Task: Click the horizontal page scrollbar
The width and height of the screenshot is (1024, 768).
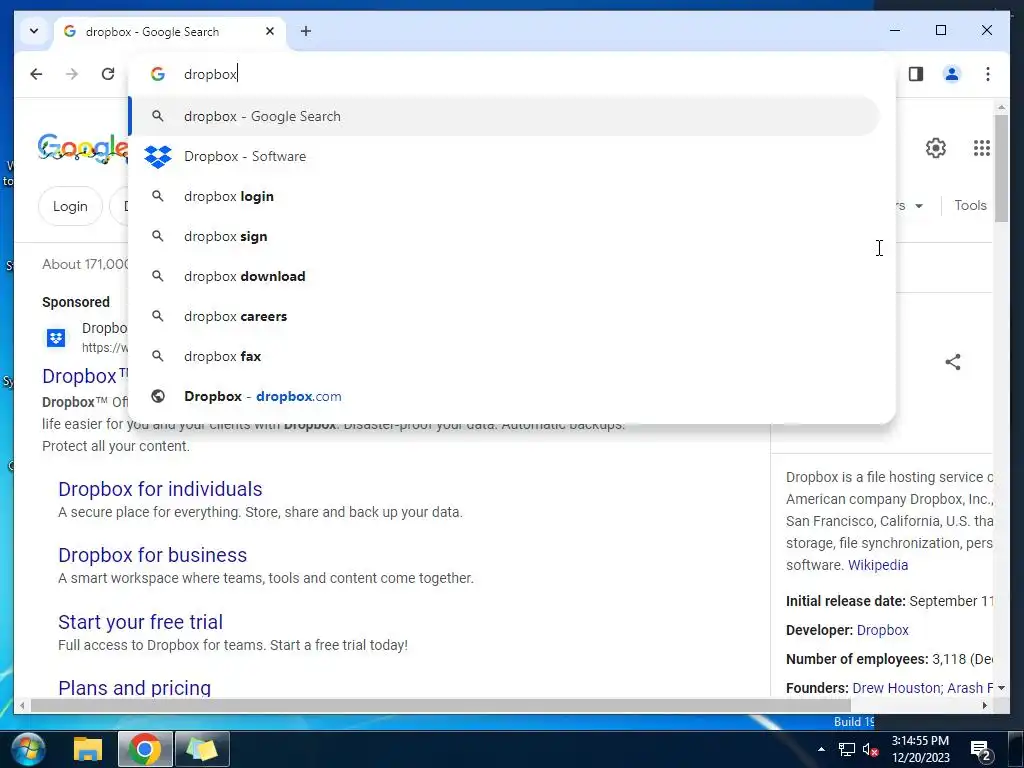Action: tap(441, 705)
